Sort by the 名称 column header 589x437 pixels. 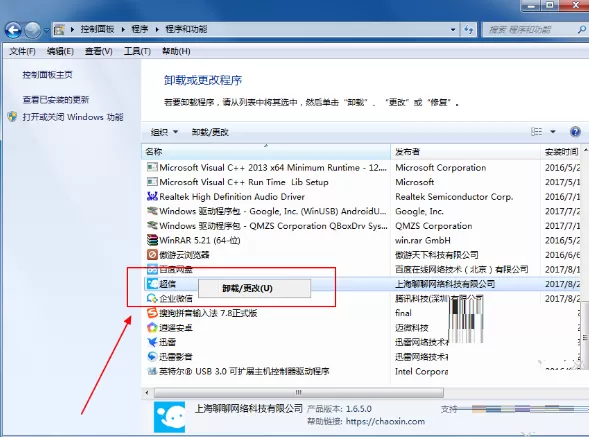tap(266, 152)
